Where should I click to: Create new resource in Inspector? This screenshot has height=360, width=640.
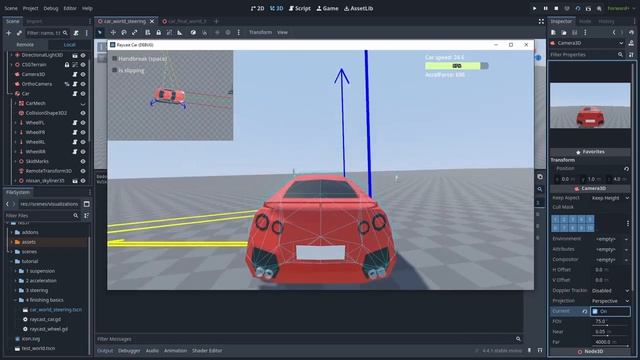tap(553, 32)
